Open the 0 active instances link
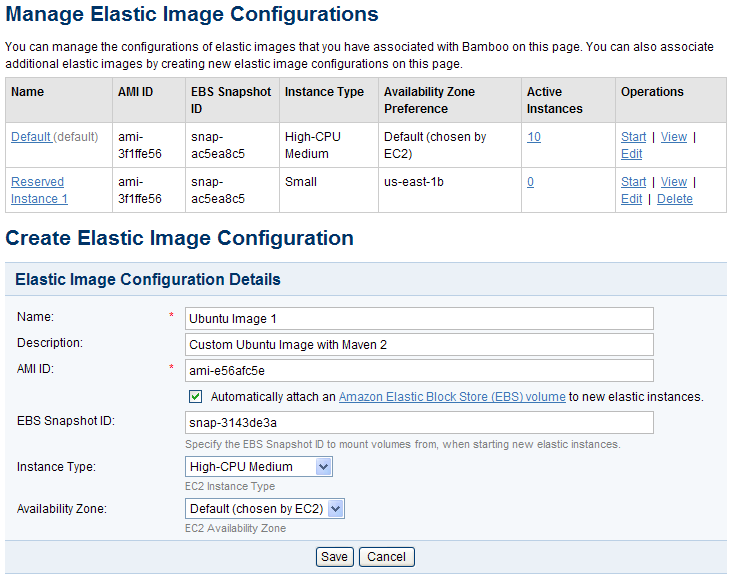 point(530,182)
